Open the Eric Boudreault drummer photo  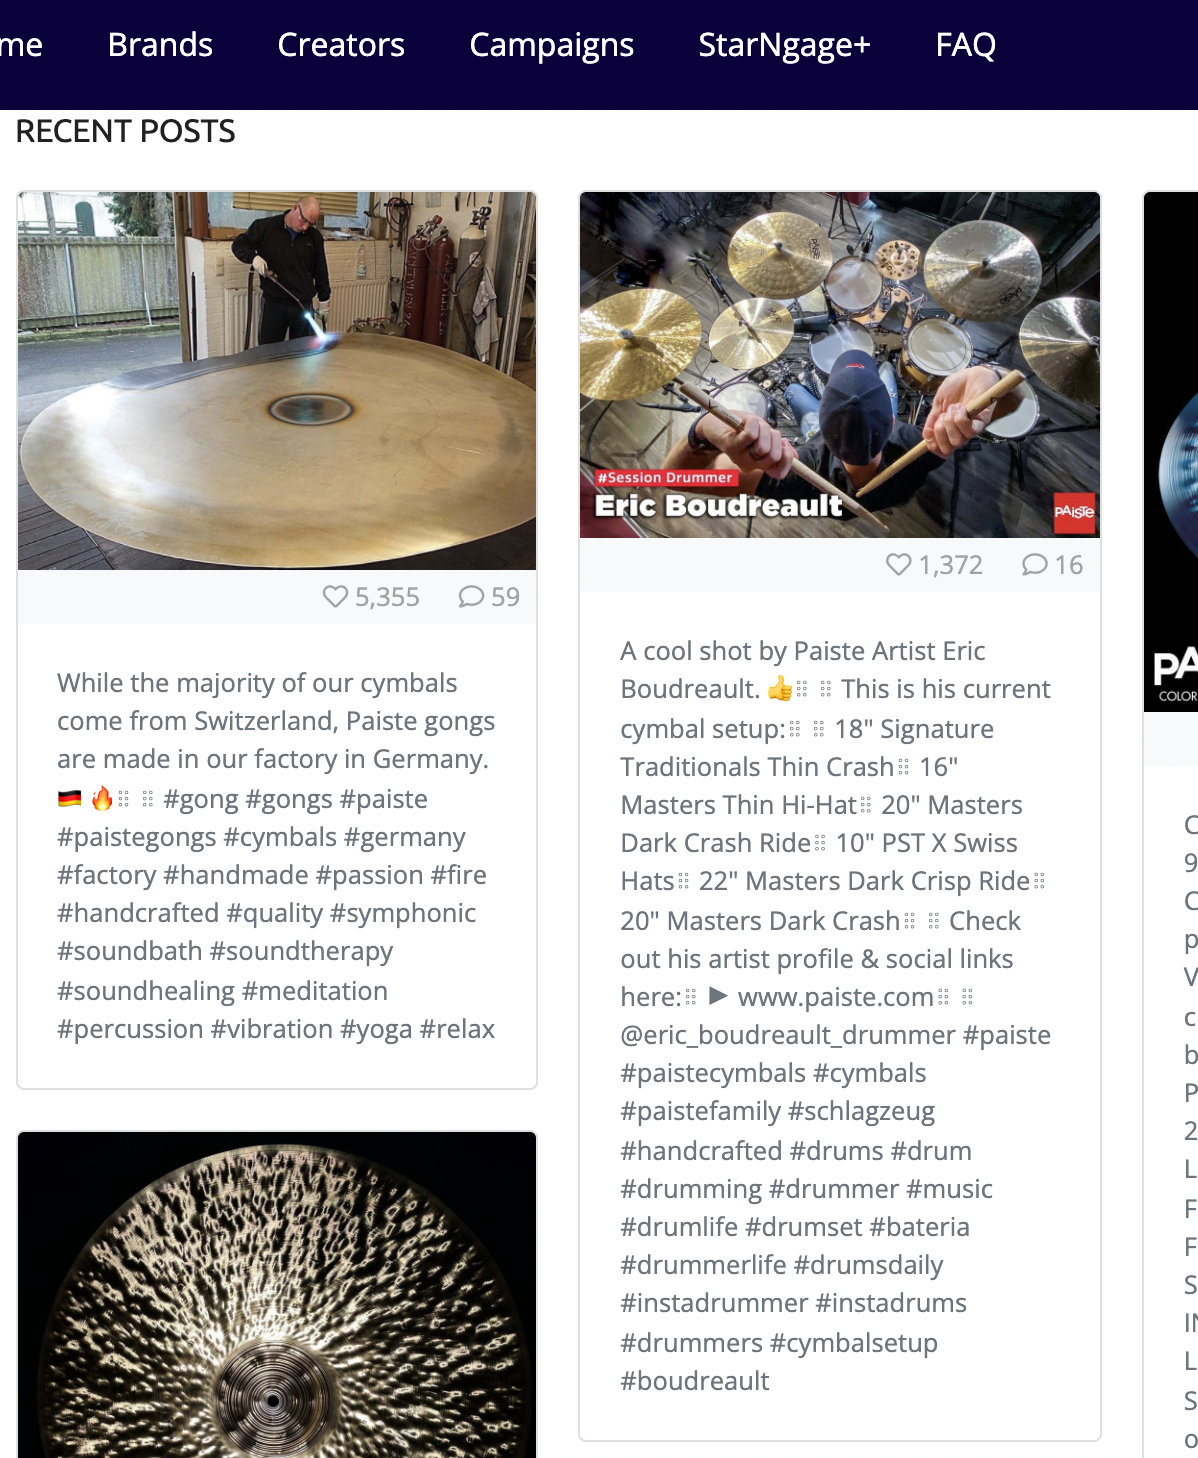[840, 365]
